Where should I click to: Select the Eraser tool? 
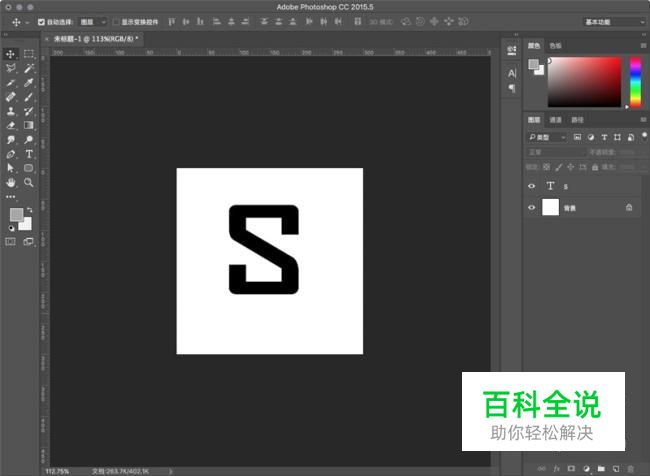point(10,125)
